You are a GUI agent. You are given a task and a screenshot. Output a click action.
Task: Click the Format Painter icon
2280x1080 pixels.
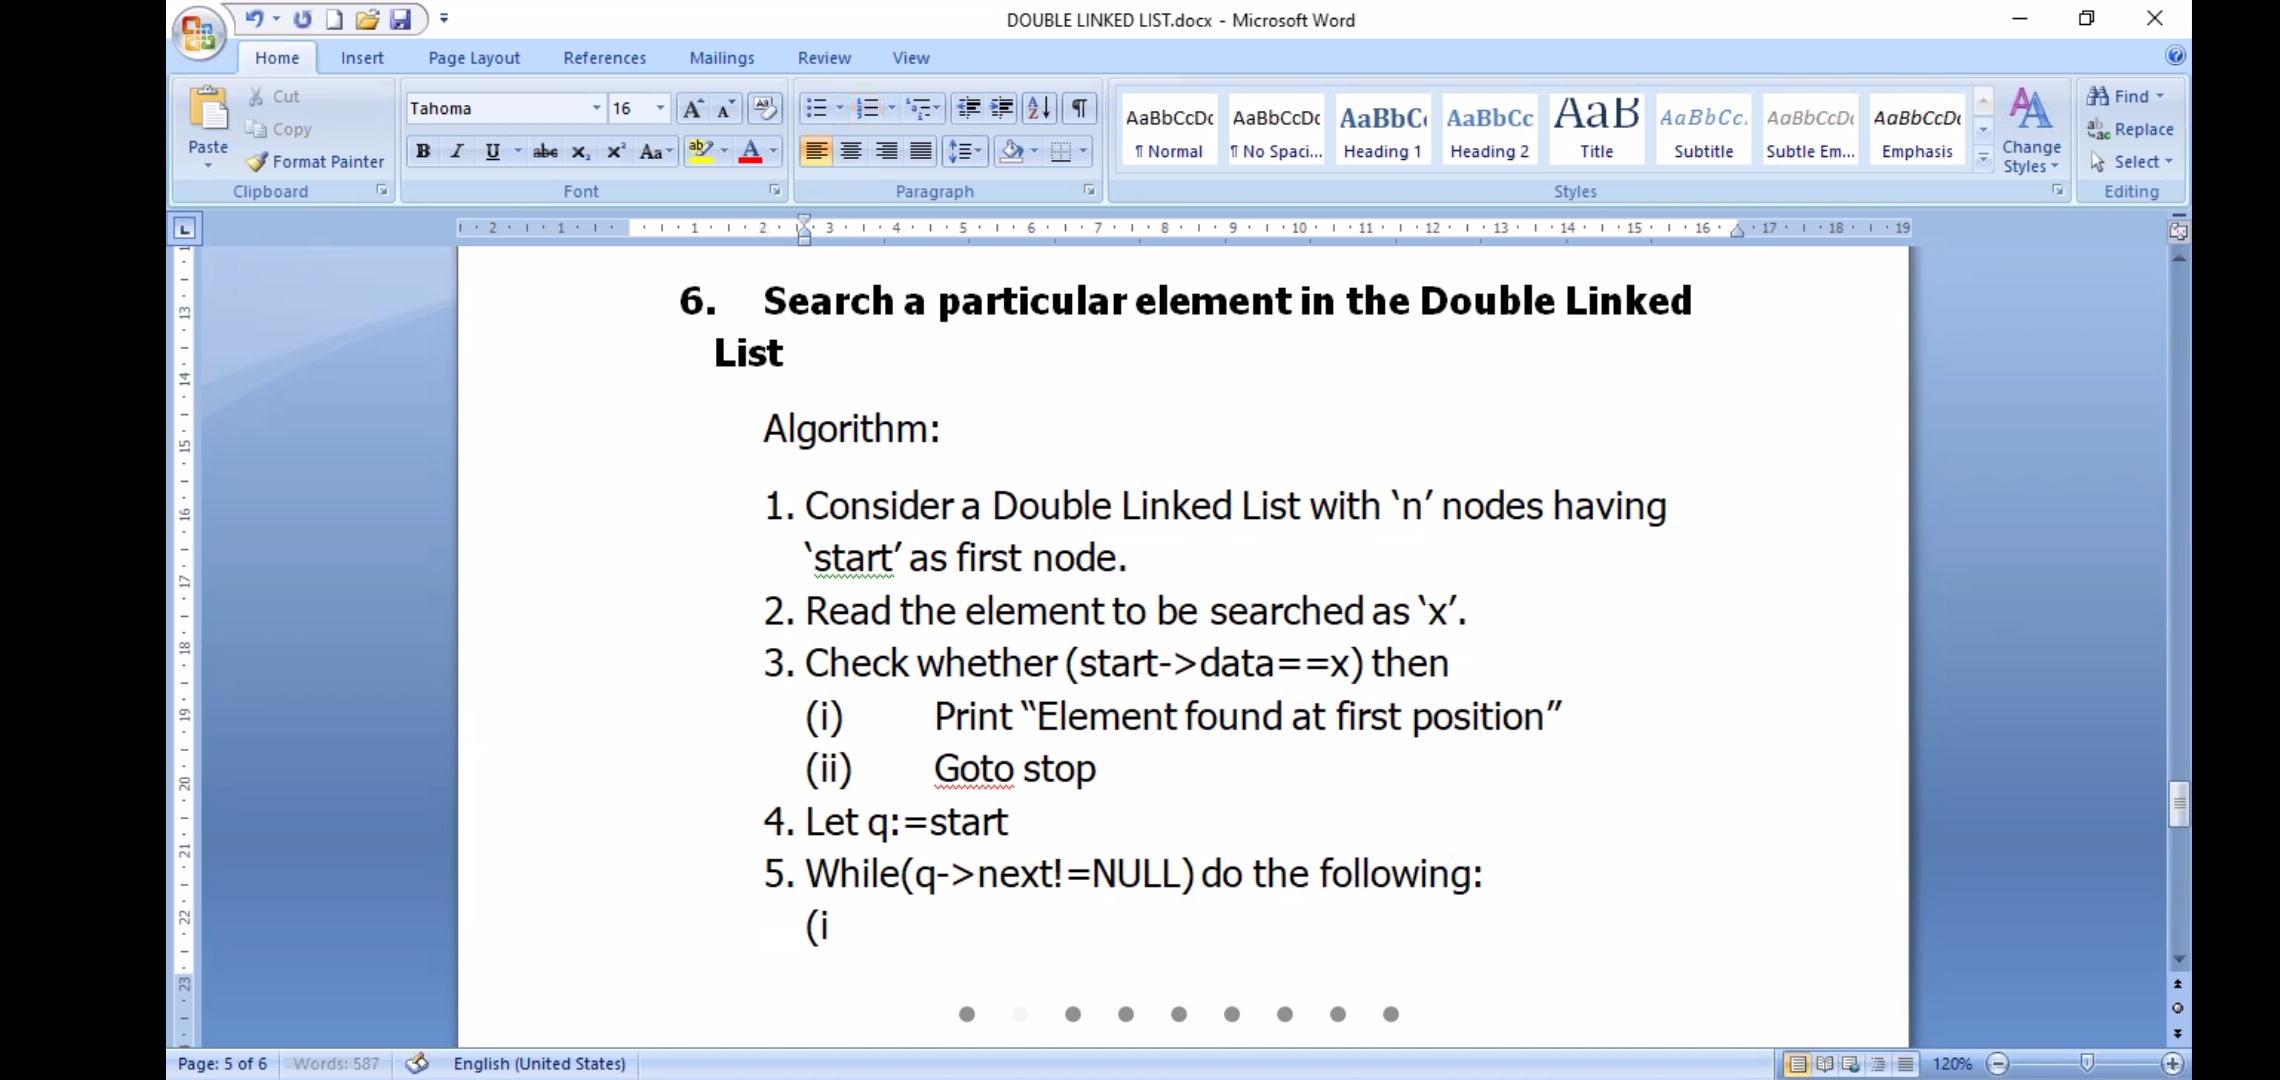[x=258, y=162]
